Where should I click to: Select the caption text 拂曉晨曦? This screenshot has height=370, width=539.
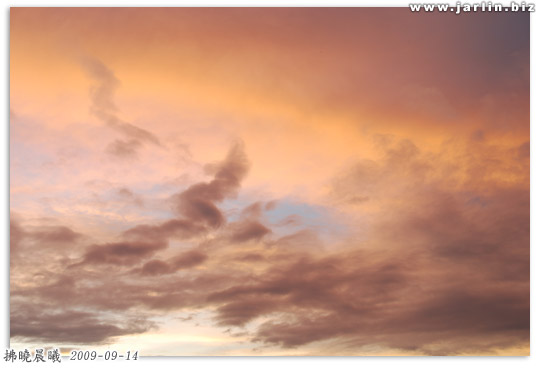pyautogui.click(x=32, y=356)
